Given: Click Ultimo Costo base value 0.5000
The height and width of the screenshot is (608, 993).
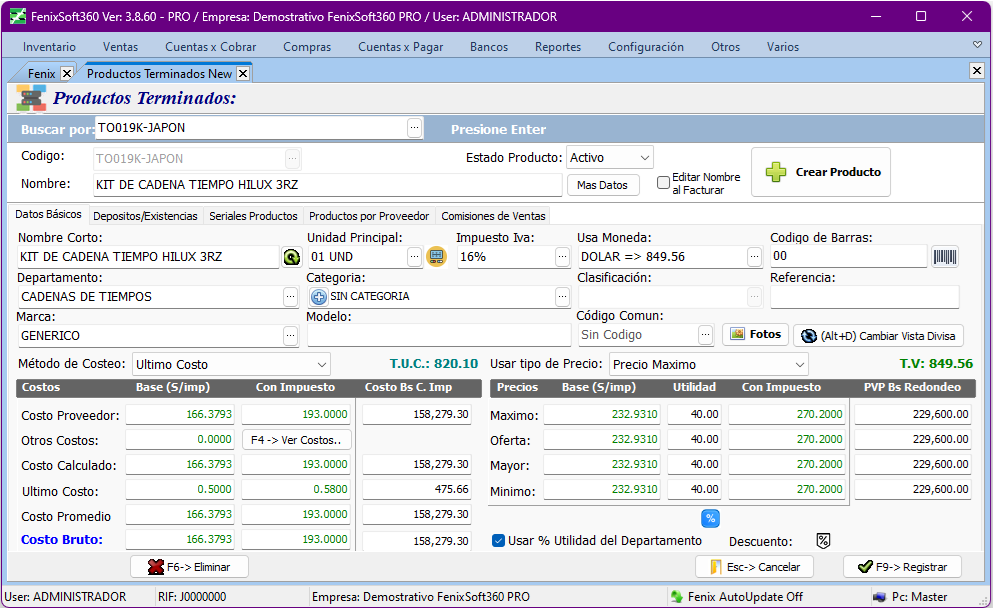Looking at the screenshot, I should [180, 489].
